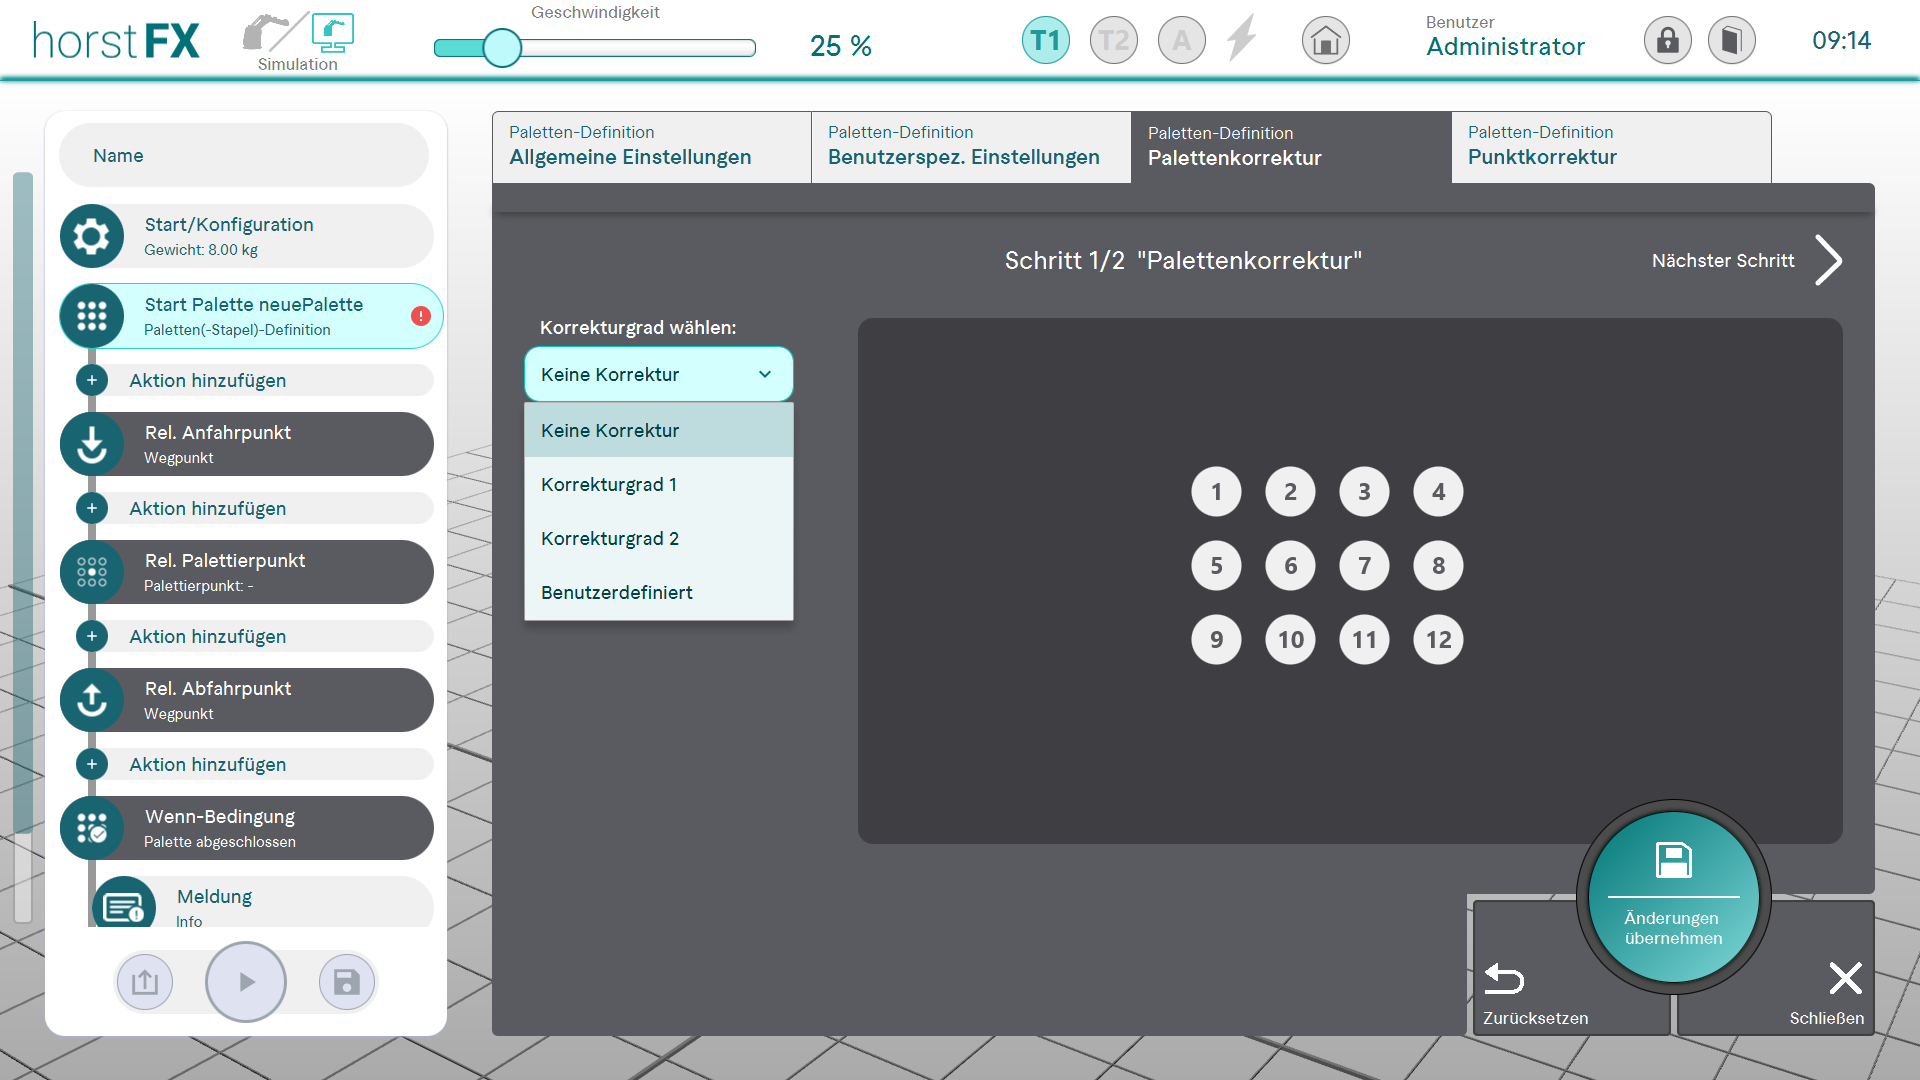This screenshot has height=1080, width=1920.
Task: Click the Geschwindigkeit speed slider handle
Action: tap(502, 47)
